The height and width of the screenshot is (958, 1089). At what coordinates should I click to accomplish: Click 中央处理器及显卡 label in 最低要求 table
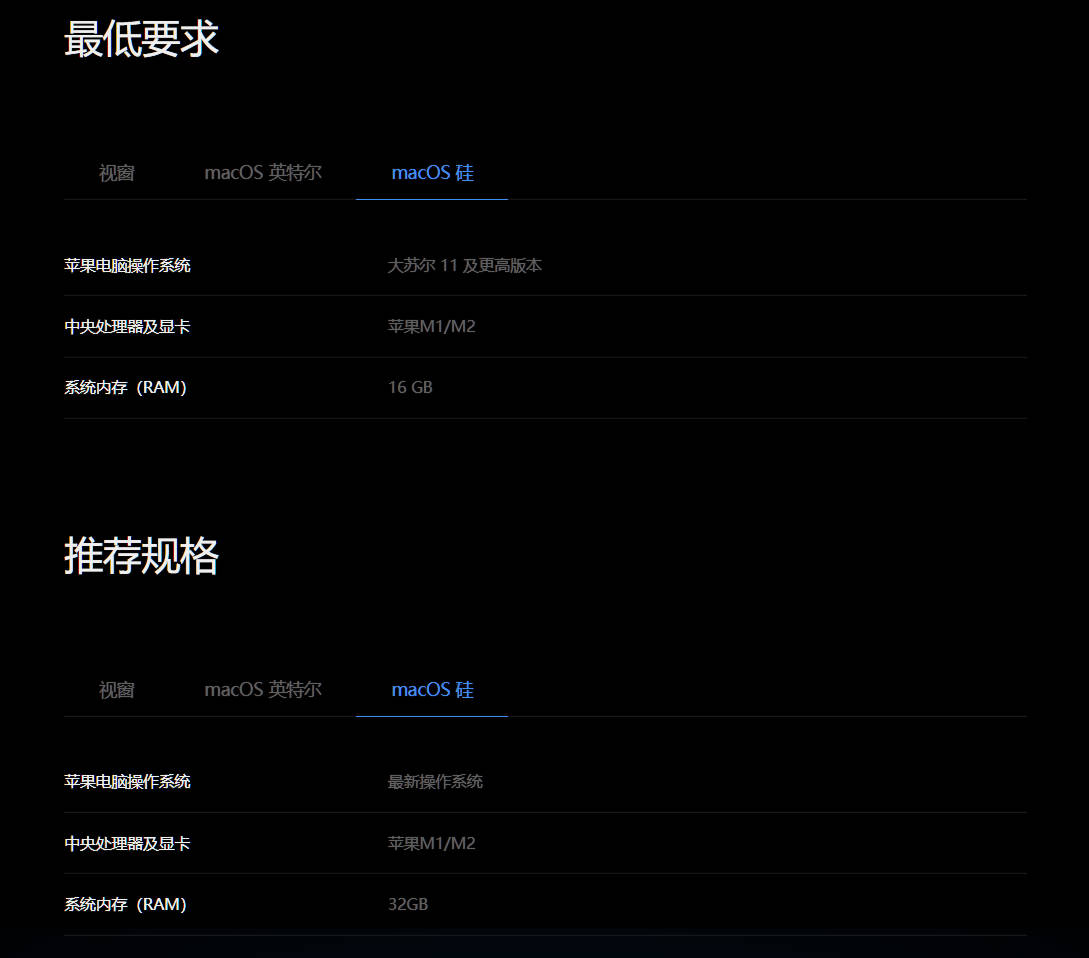127,327
